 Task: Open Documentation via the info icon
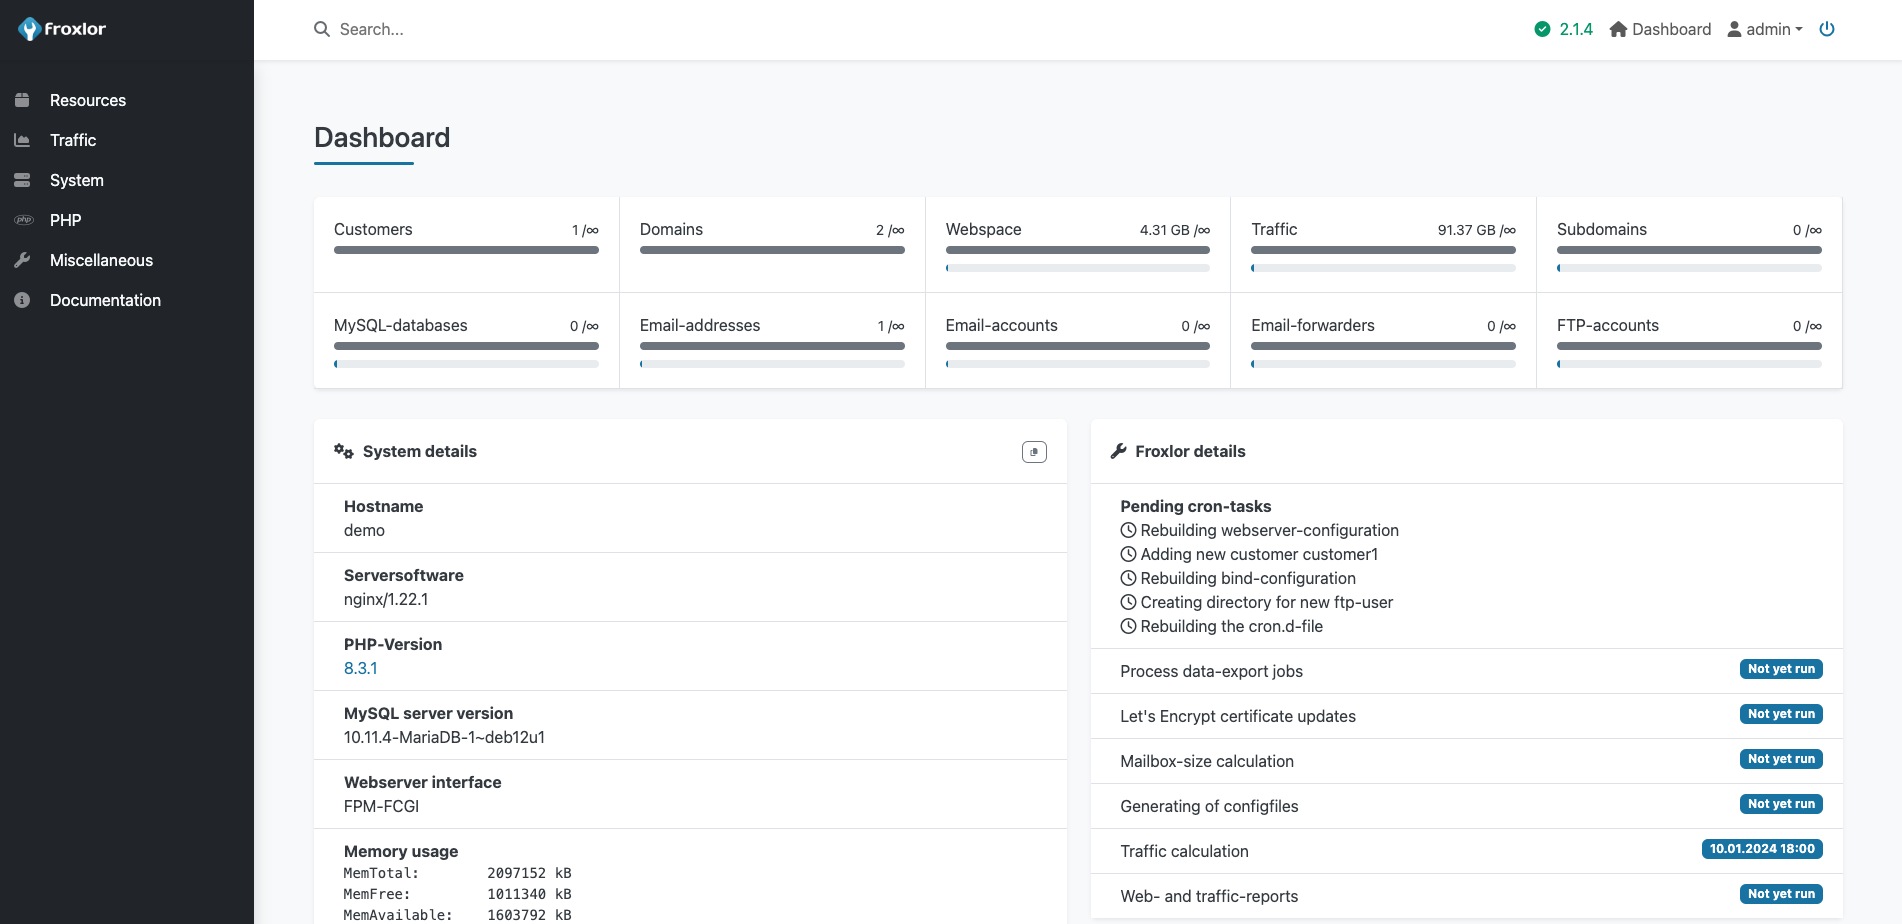pos(23,300)
